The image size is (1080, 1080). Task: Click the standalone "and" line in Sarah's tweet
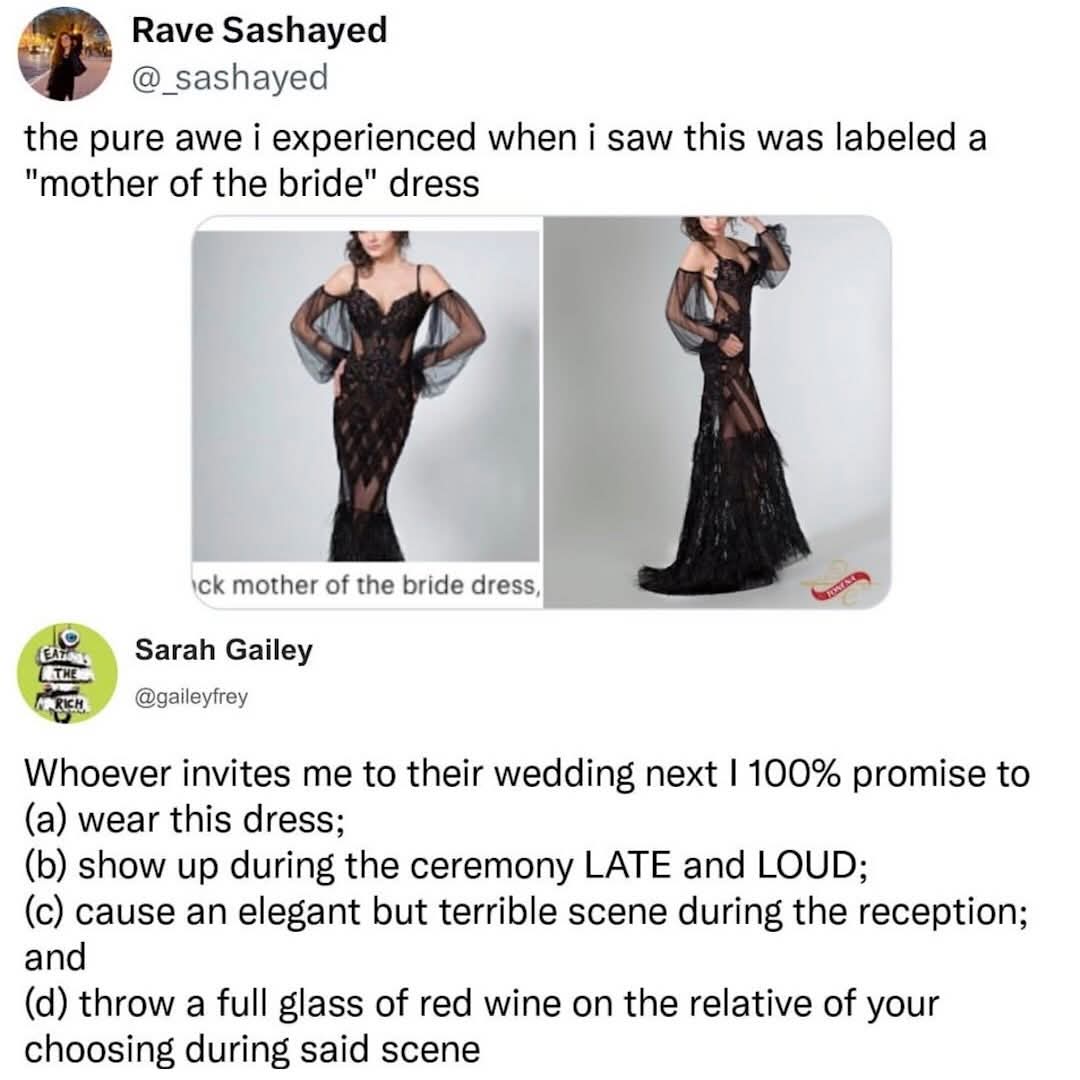click(54, 958)
